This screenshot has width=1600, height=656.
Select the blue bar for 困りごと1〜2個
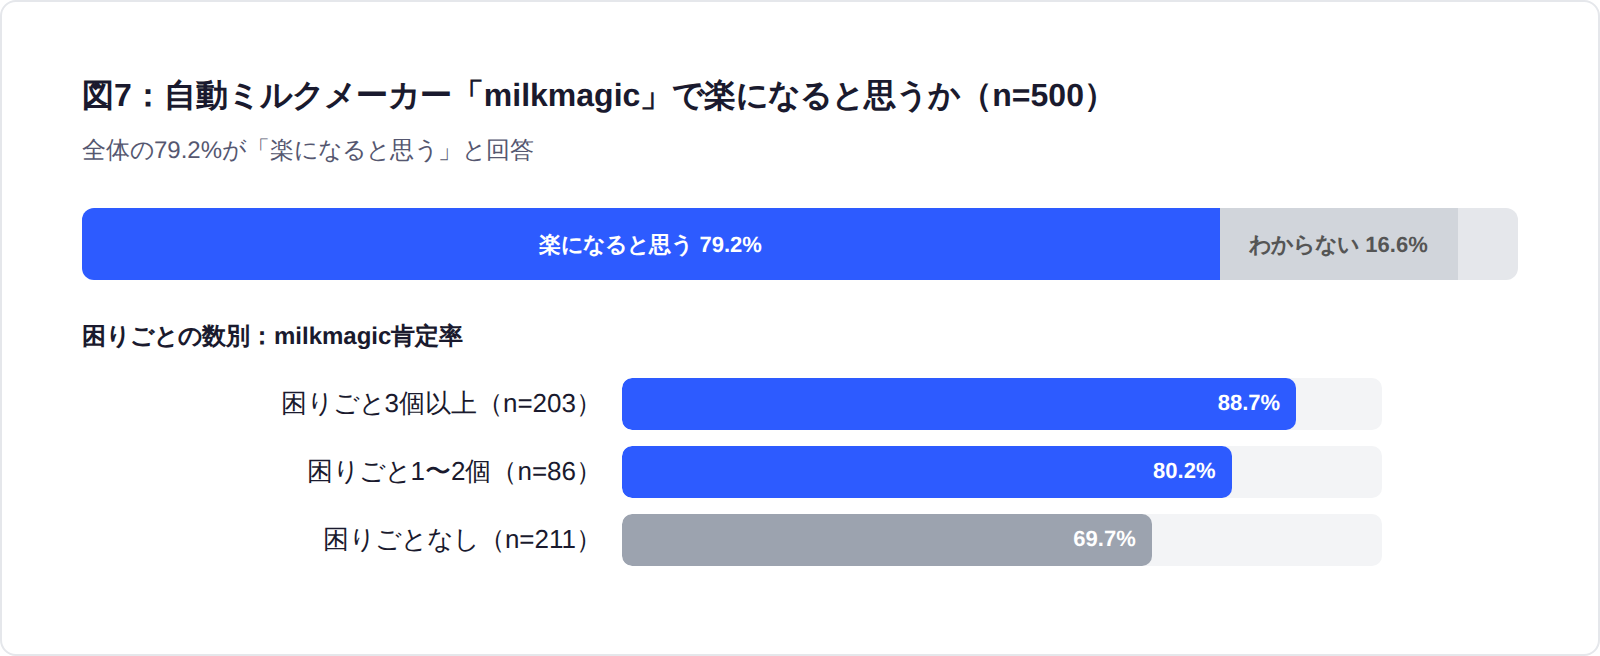click(x=880, y=472)
